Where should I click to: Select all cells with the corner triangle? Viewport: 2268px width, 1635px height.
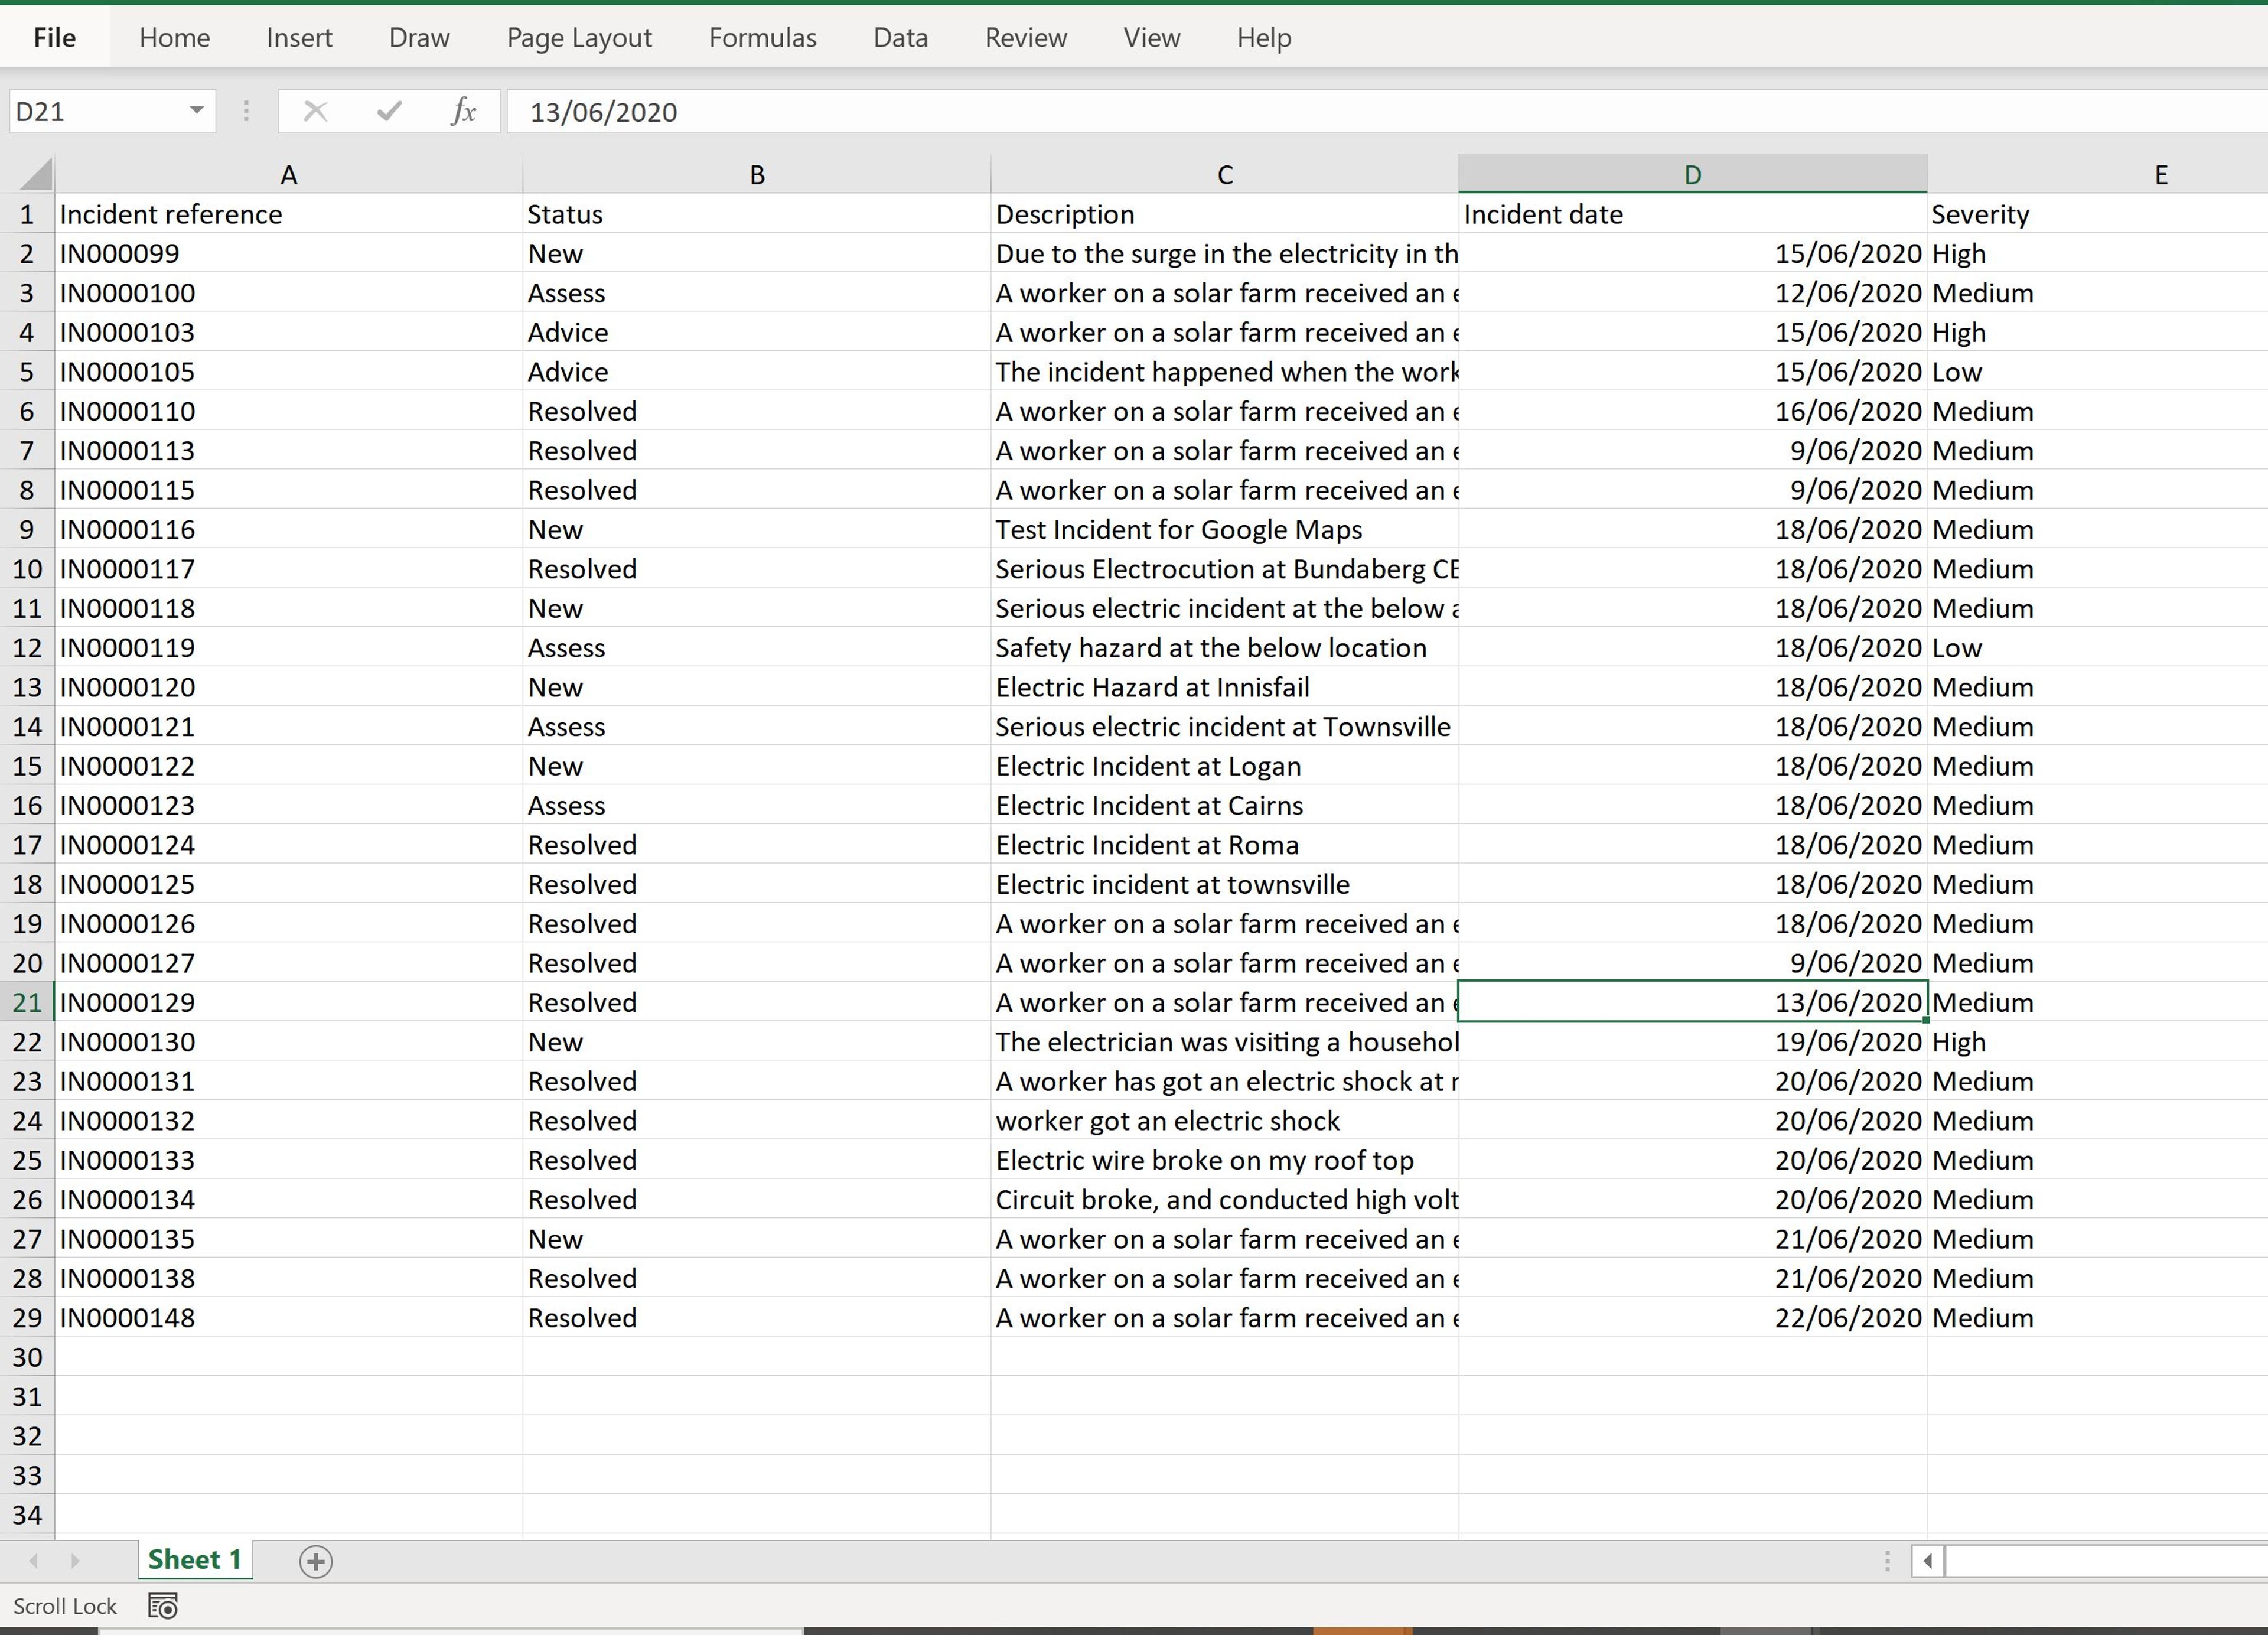coord(36,174)
